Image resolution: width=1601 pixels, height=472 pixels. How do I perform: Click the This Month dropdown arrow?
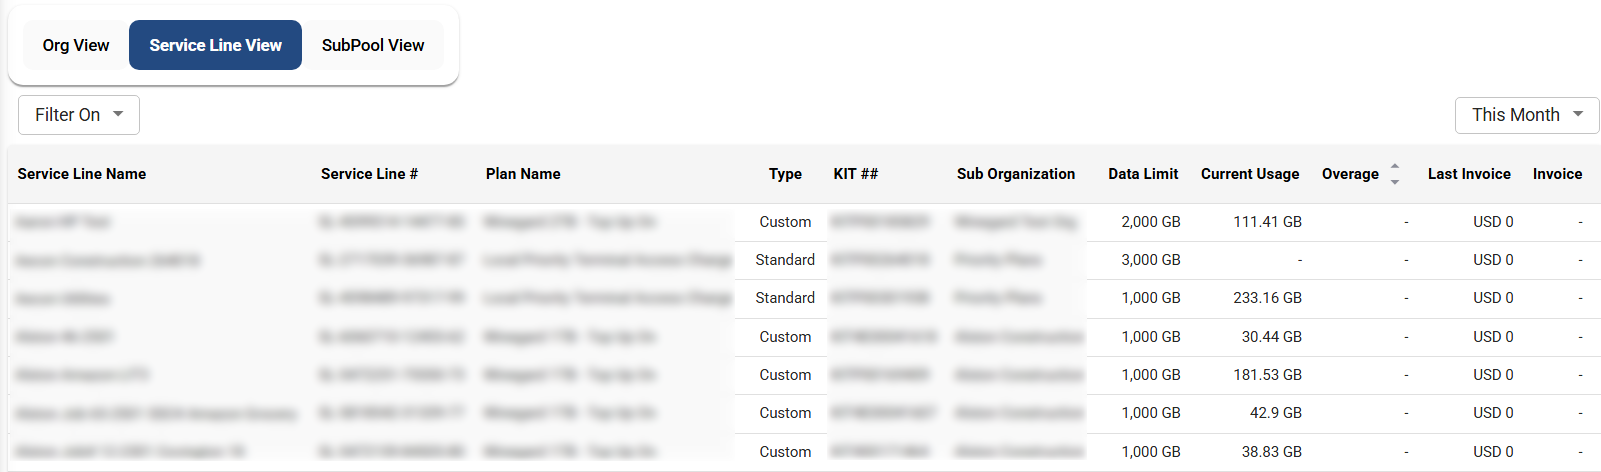coord(1578,114)
